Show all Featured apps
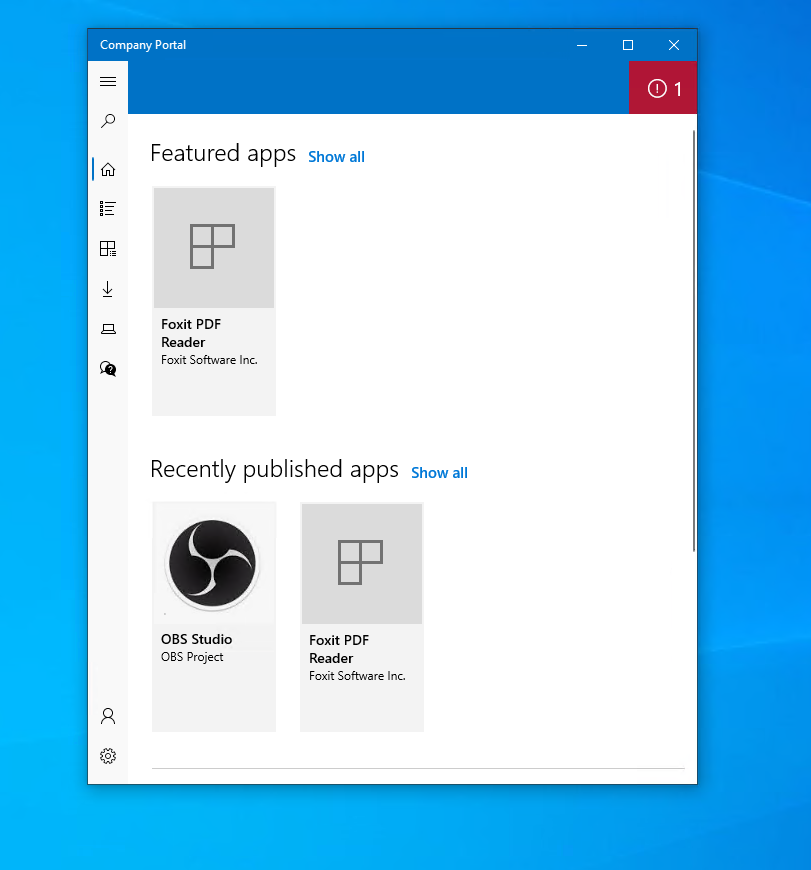Image resolution: width=811 pixels, height=870 pixels. [336, 157]
